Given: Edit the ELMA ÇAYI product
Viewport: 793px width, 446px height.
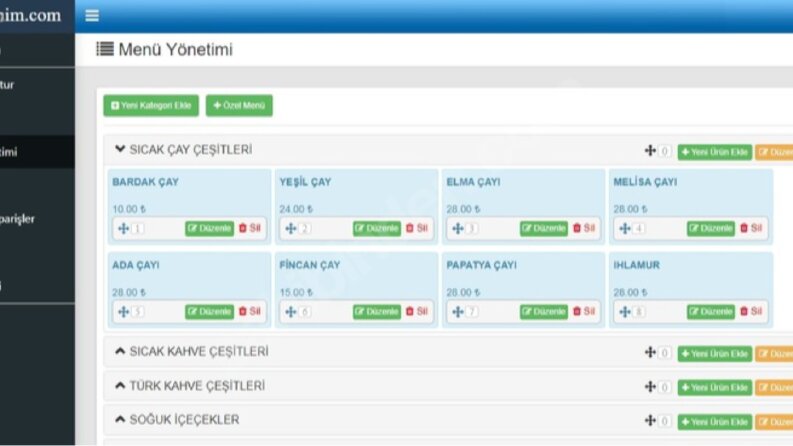Looking at the screenshot, I should pos(544,229).
